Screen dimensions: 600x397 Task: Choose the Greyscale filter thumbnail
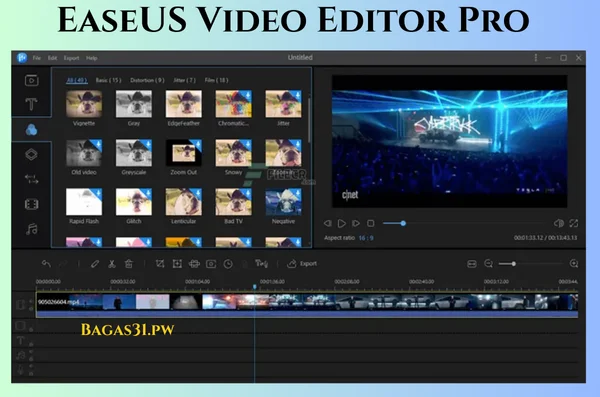point(134,153)
